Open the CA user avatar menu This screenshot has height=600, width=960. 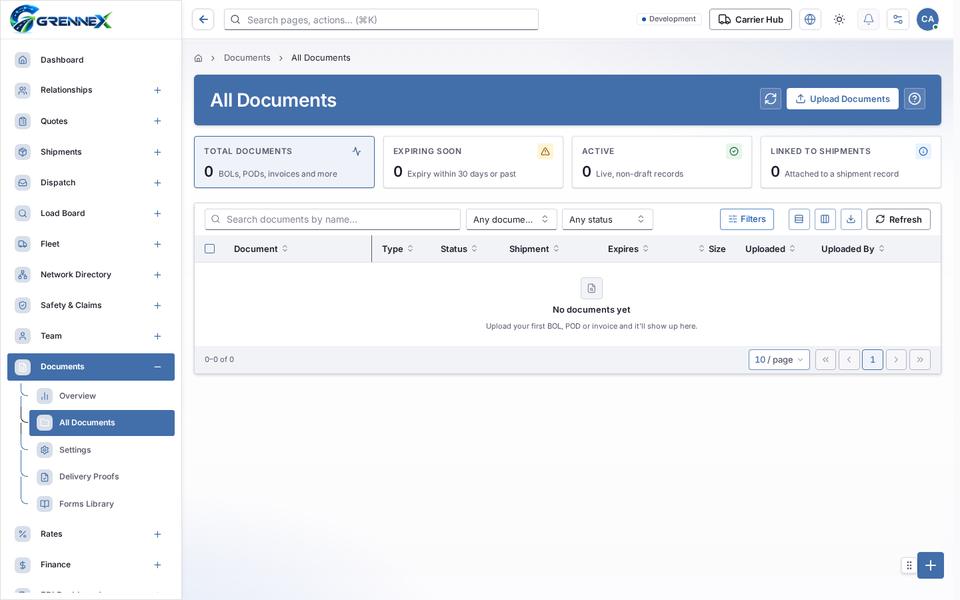pyautogui.click(x=928, y=20)
